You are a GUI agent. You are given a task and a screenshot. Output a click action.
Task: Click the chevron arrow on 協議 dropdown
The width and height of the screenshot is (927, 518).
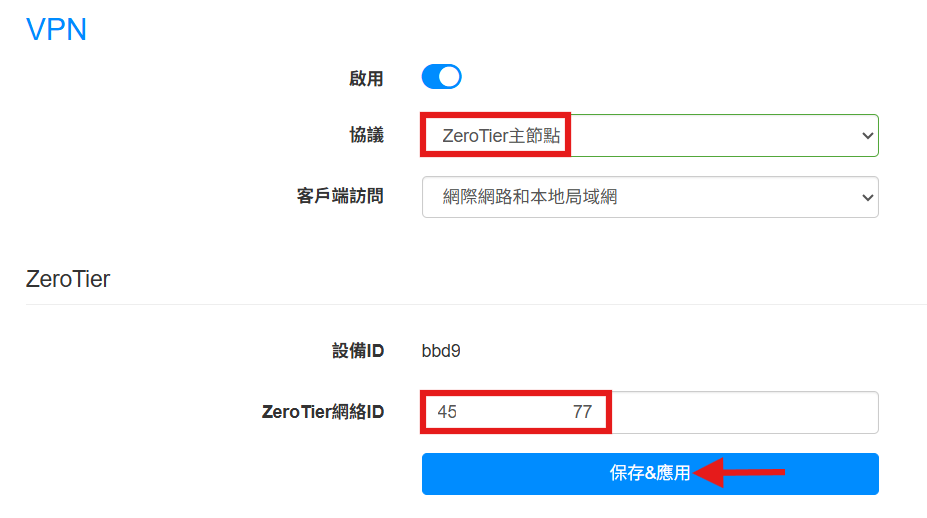pyautogui.click(x=867, y=136)
